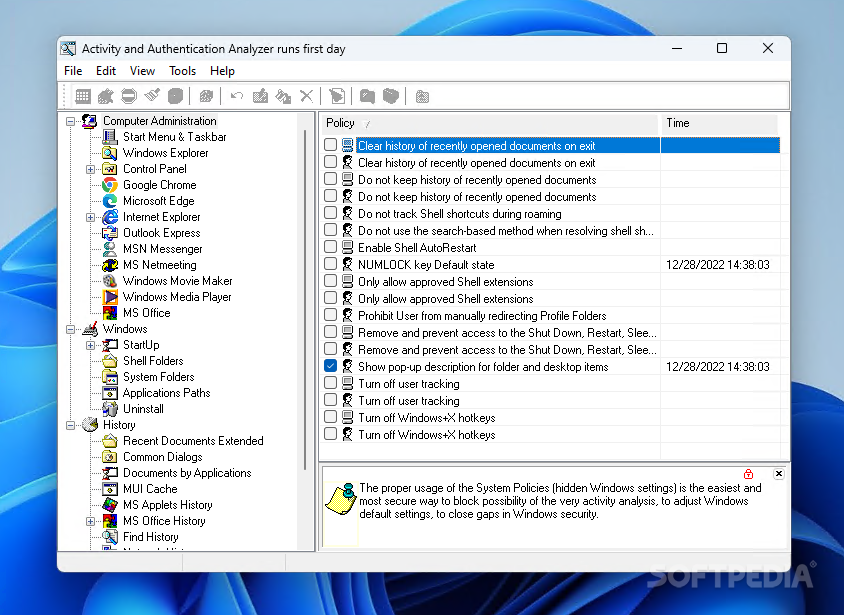Collapse the History tree node
This screenshot has height=615, width=844.
click(71, 426)
